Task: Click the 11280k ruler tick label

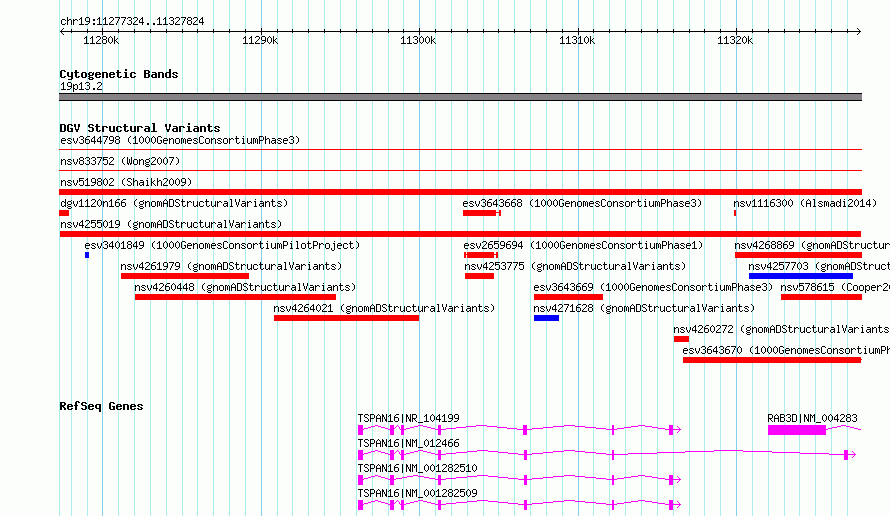Action: click(x=101, y=40)
